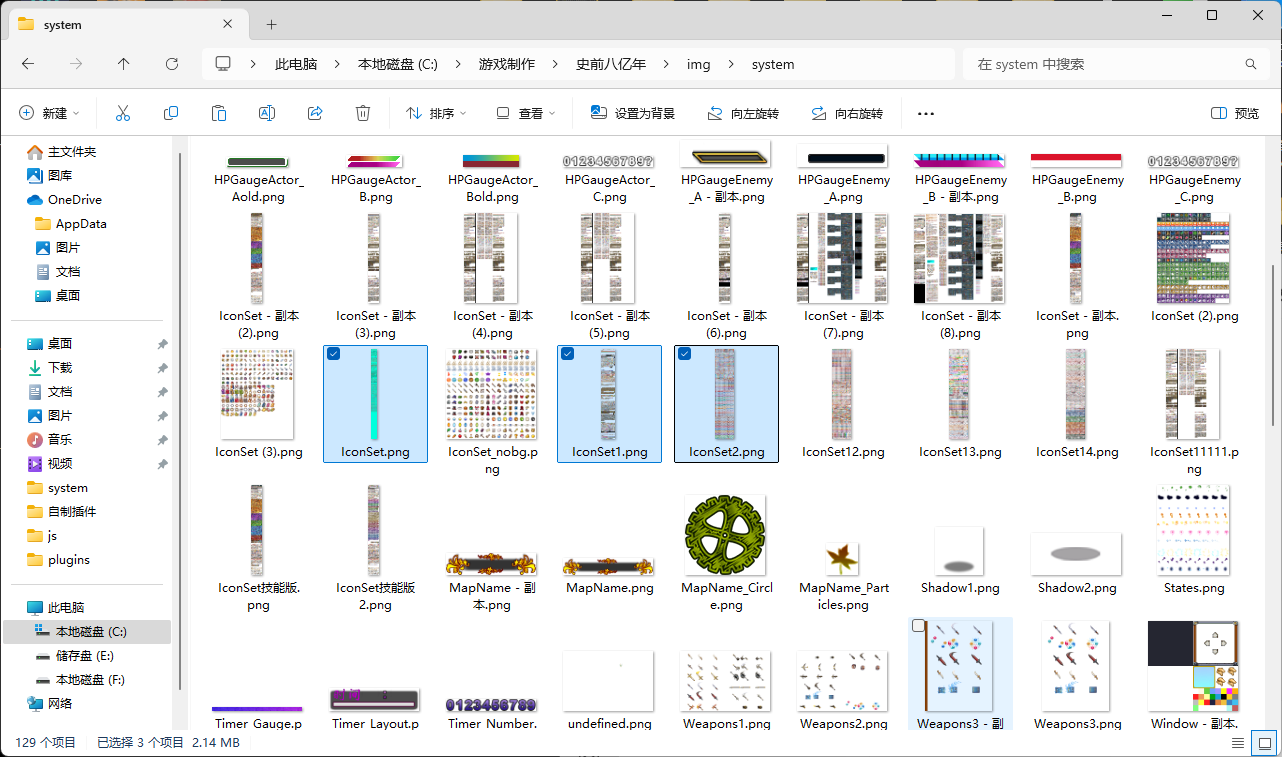The width and height of the screenshot is (1282, 757).
Task: Click Rotate left (向左旋转)
Action: point(743,113)
